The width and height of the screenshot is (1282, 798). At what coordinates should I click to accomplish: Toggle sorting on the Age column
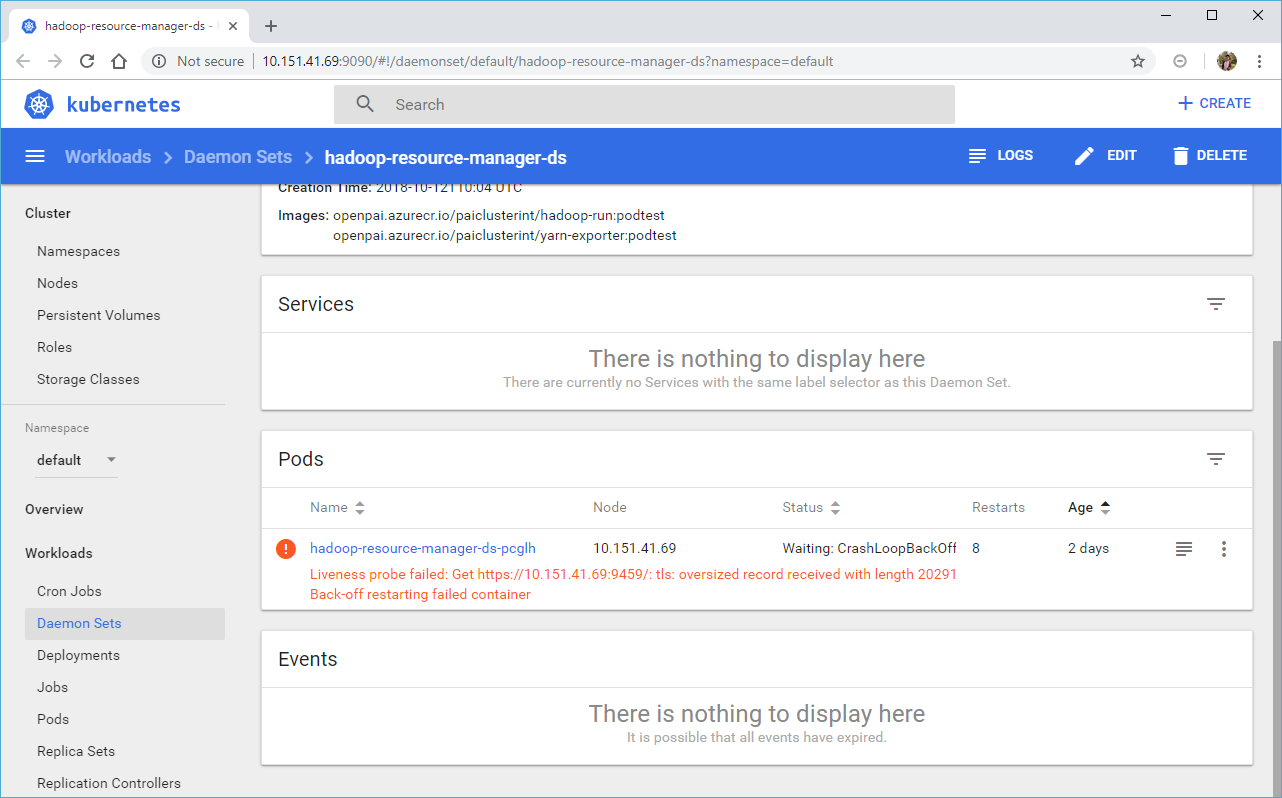click(x=1105, y=507)
